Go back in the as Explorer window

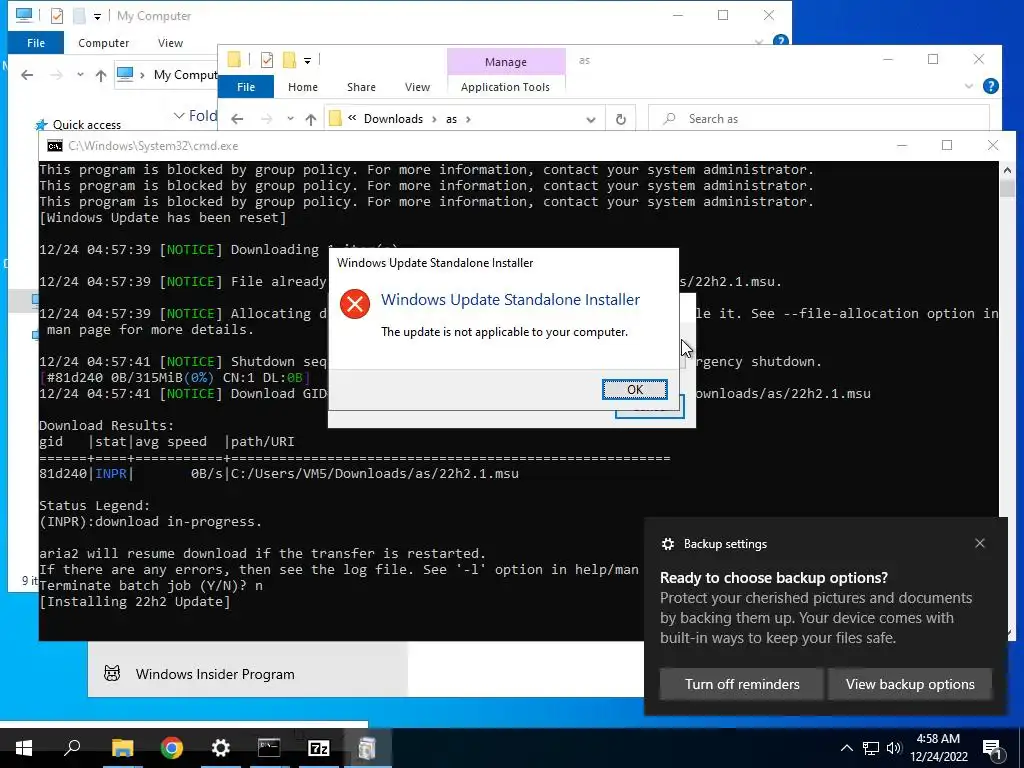pos(237,119)
